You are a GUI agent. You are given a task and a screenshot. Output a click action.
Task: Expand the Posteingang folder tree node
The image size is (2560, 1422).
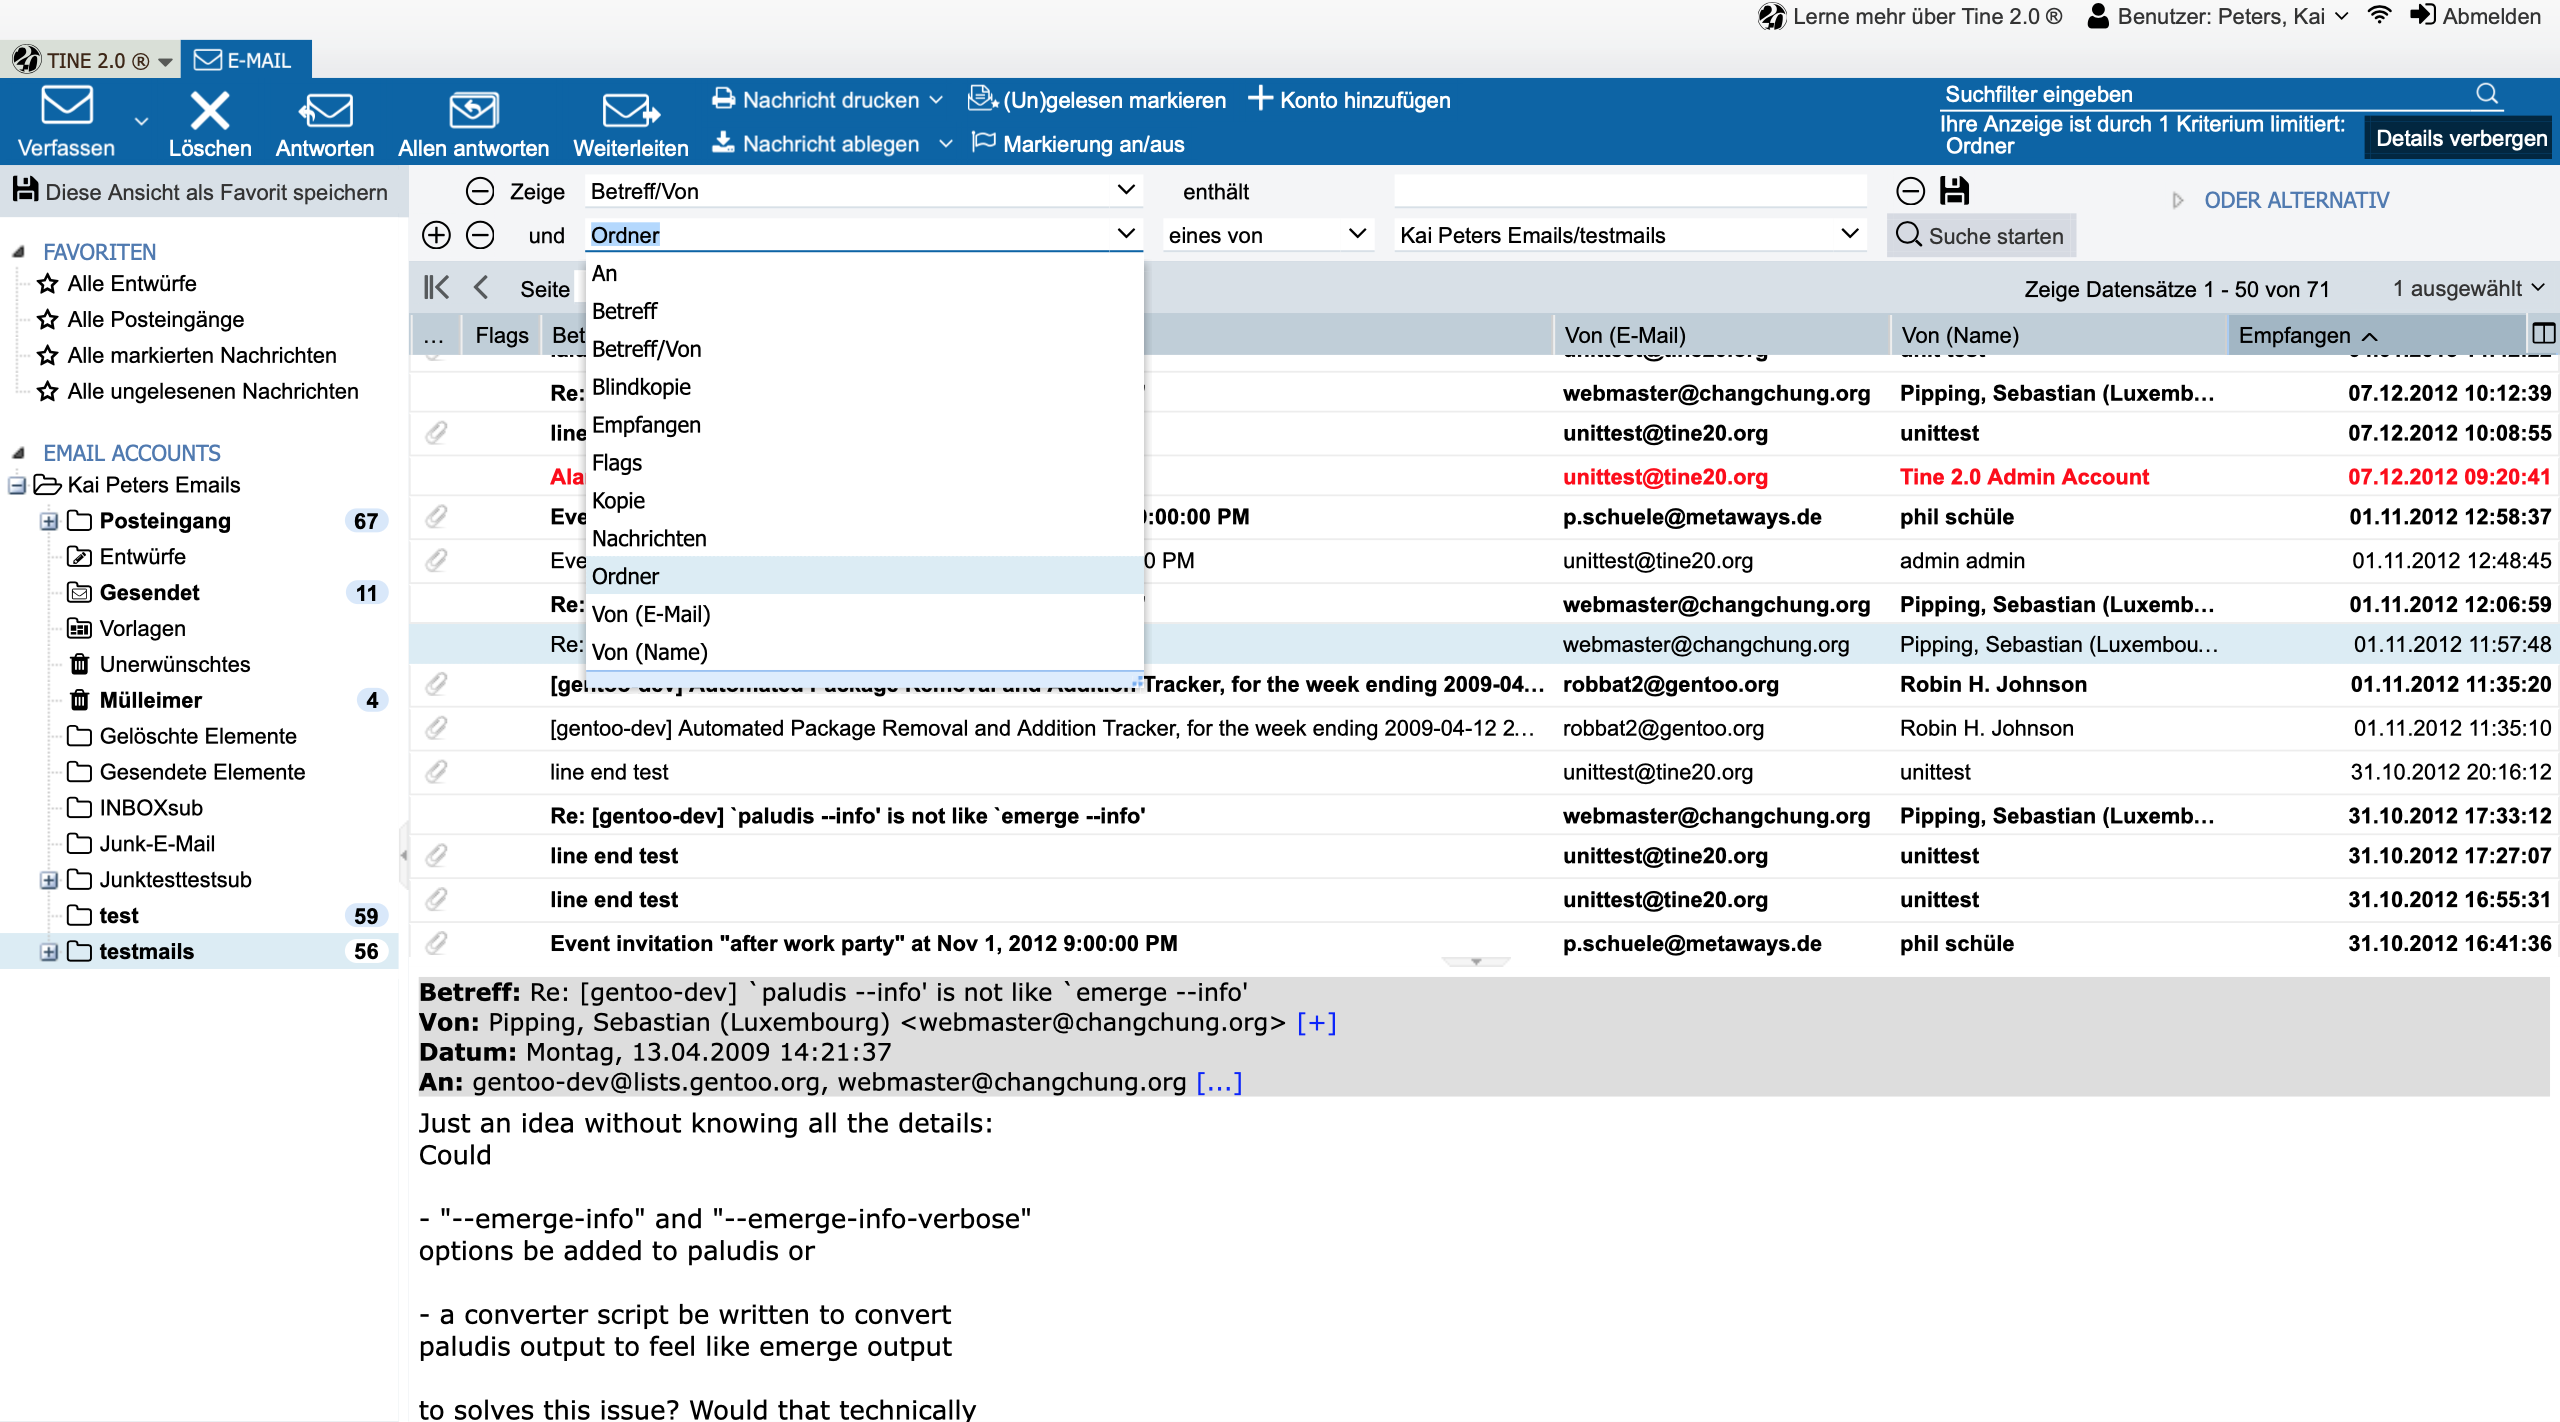pyautogui.click(x=49, y=521)
